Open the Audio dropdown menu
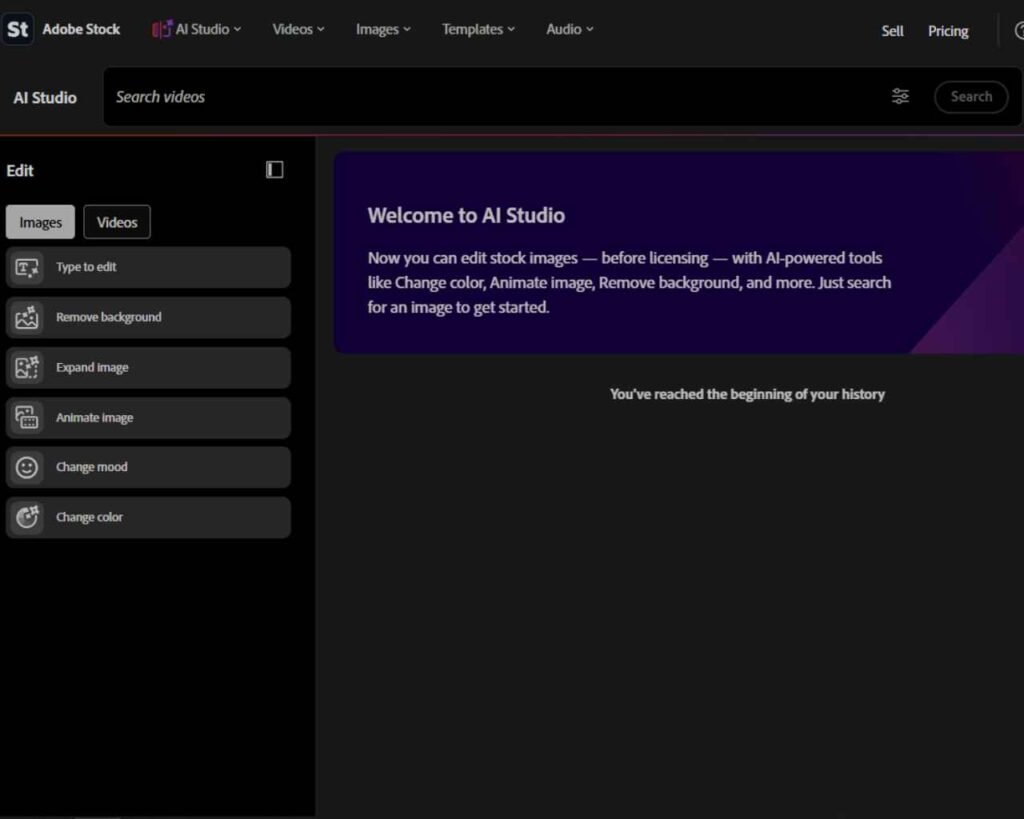 [569, 30]
